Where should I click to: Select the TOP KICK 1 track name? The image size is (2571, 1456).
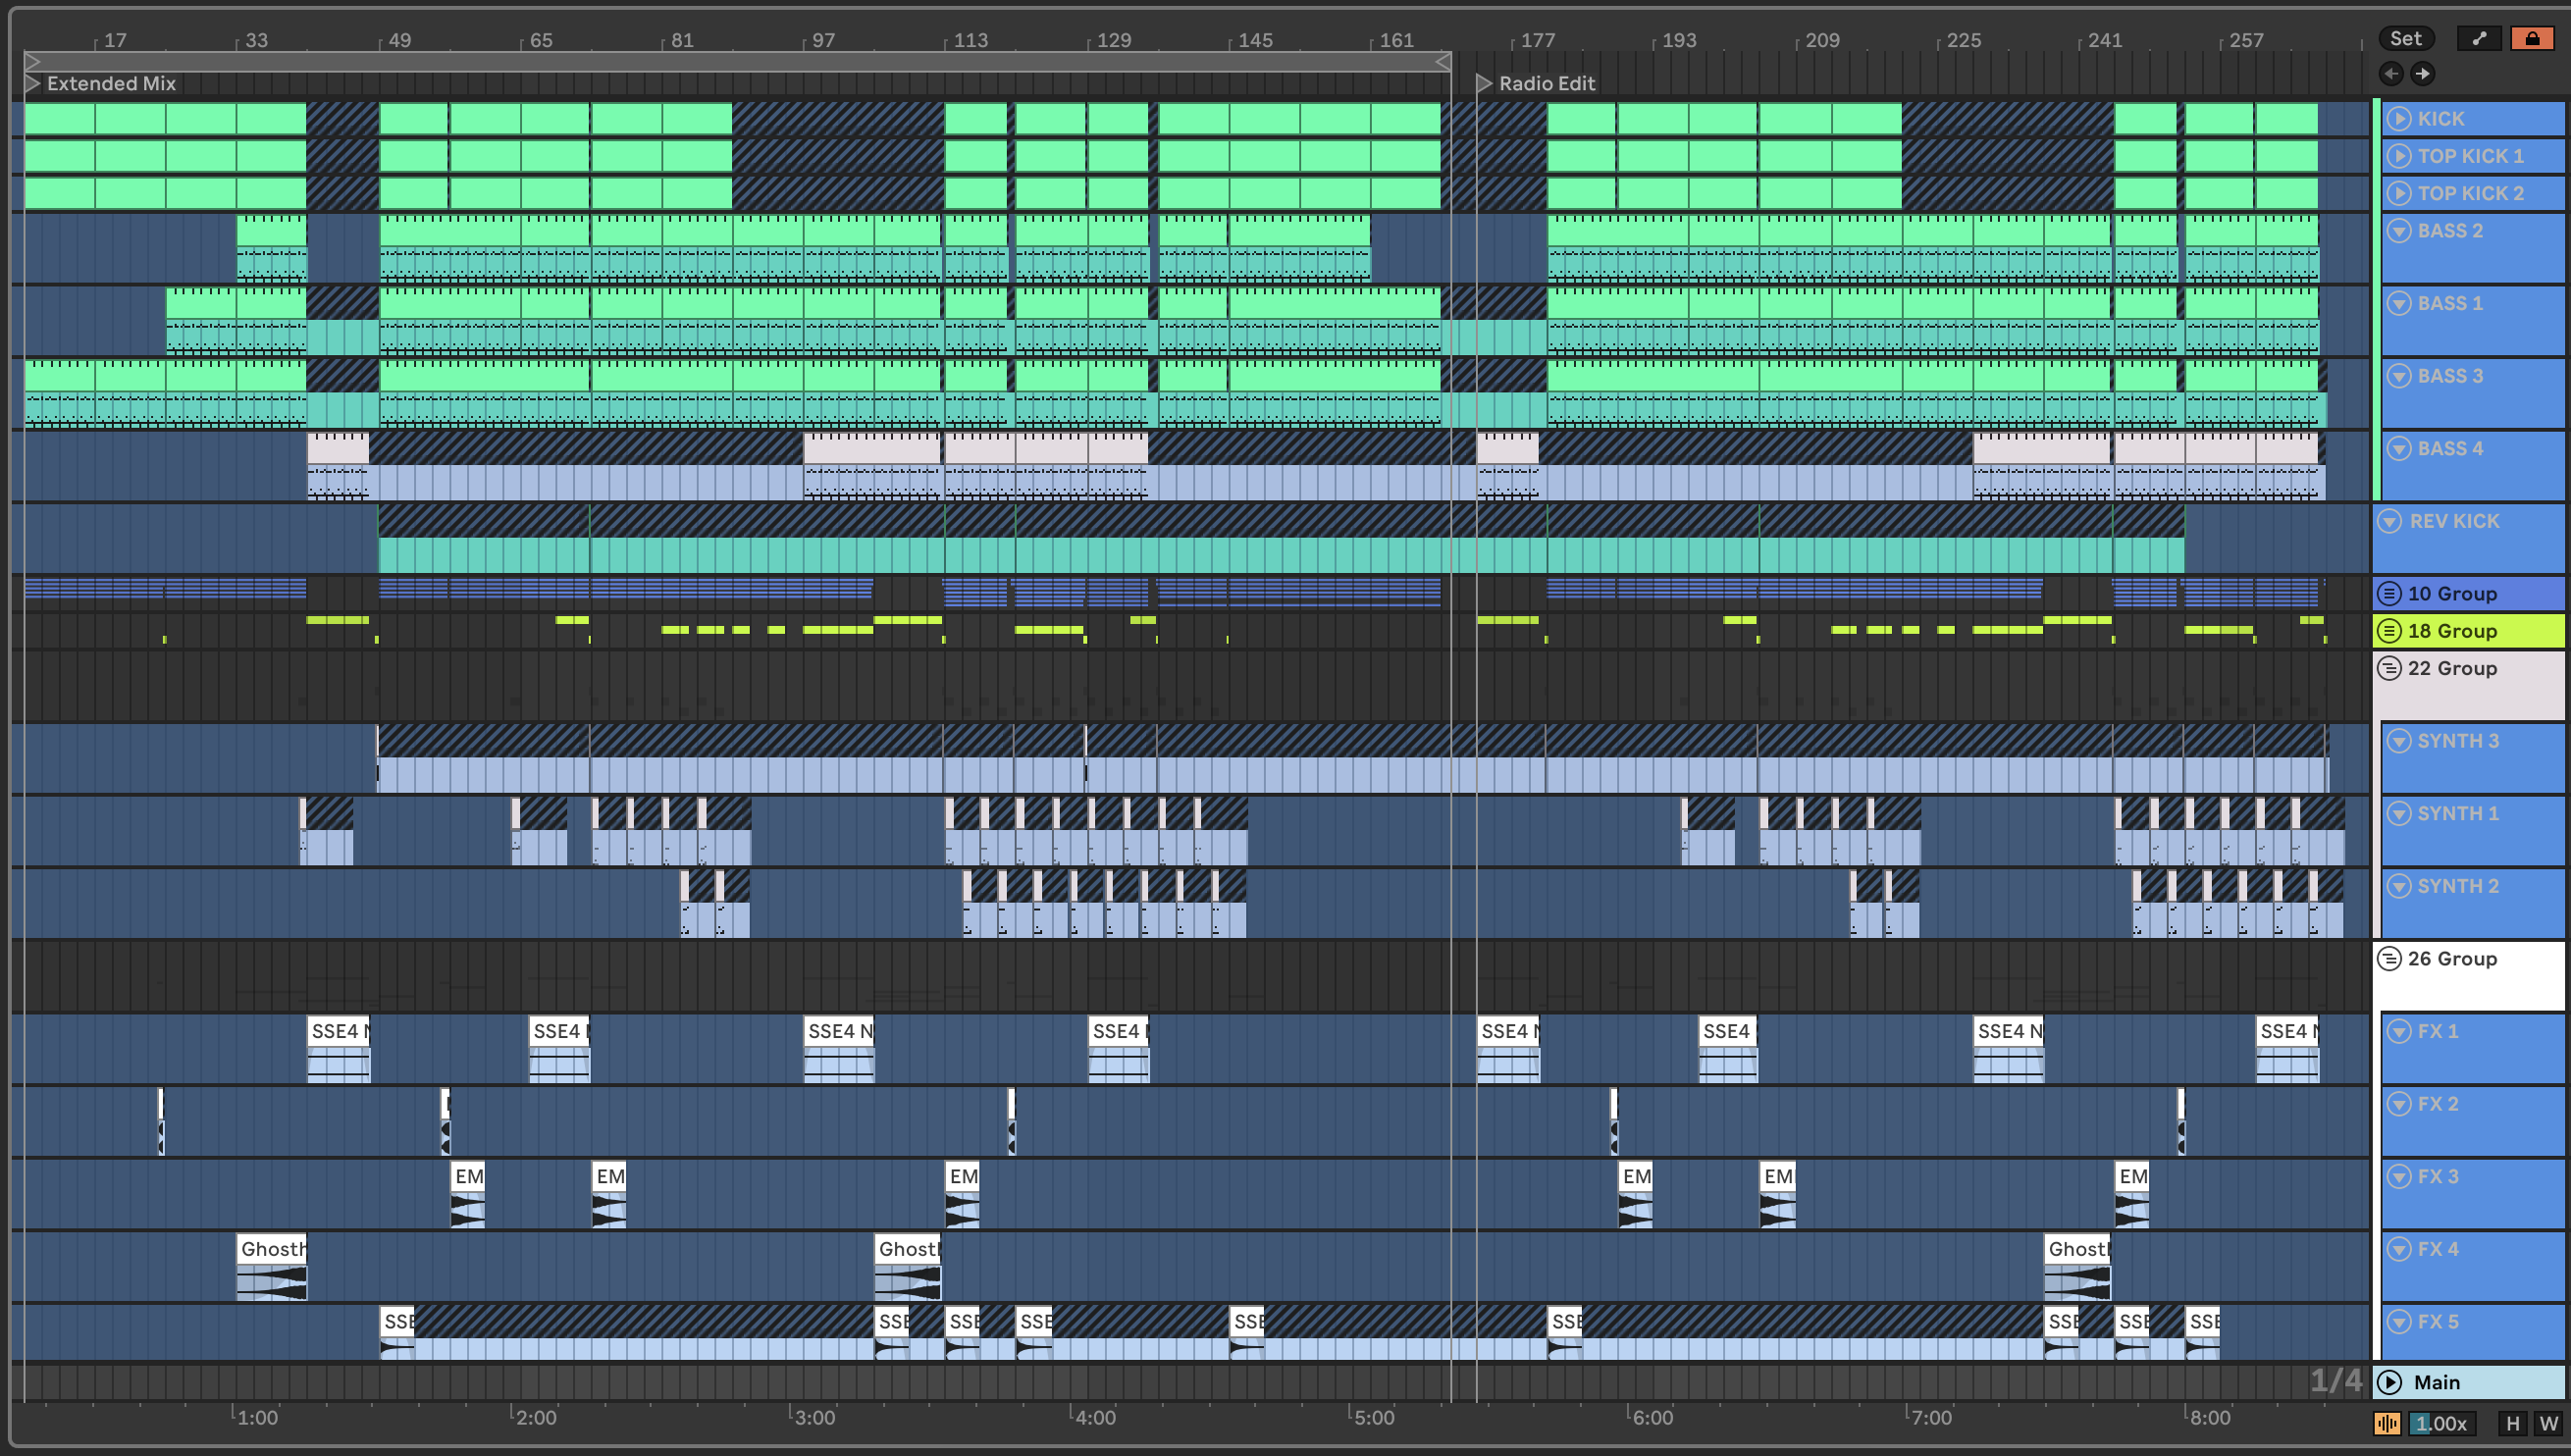[x=2471, y=156]
